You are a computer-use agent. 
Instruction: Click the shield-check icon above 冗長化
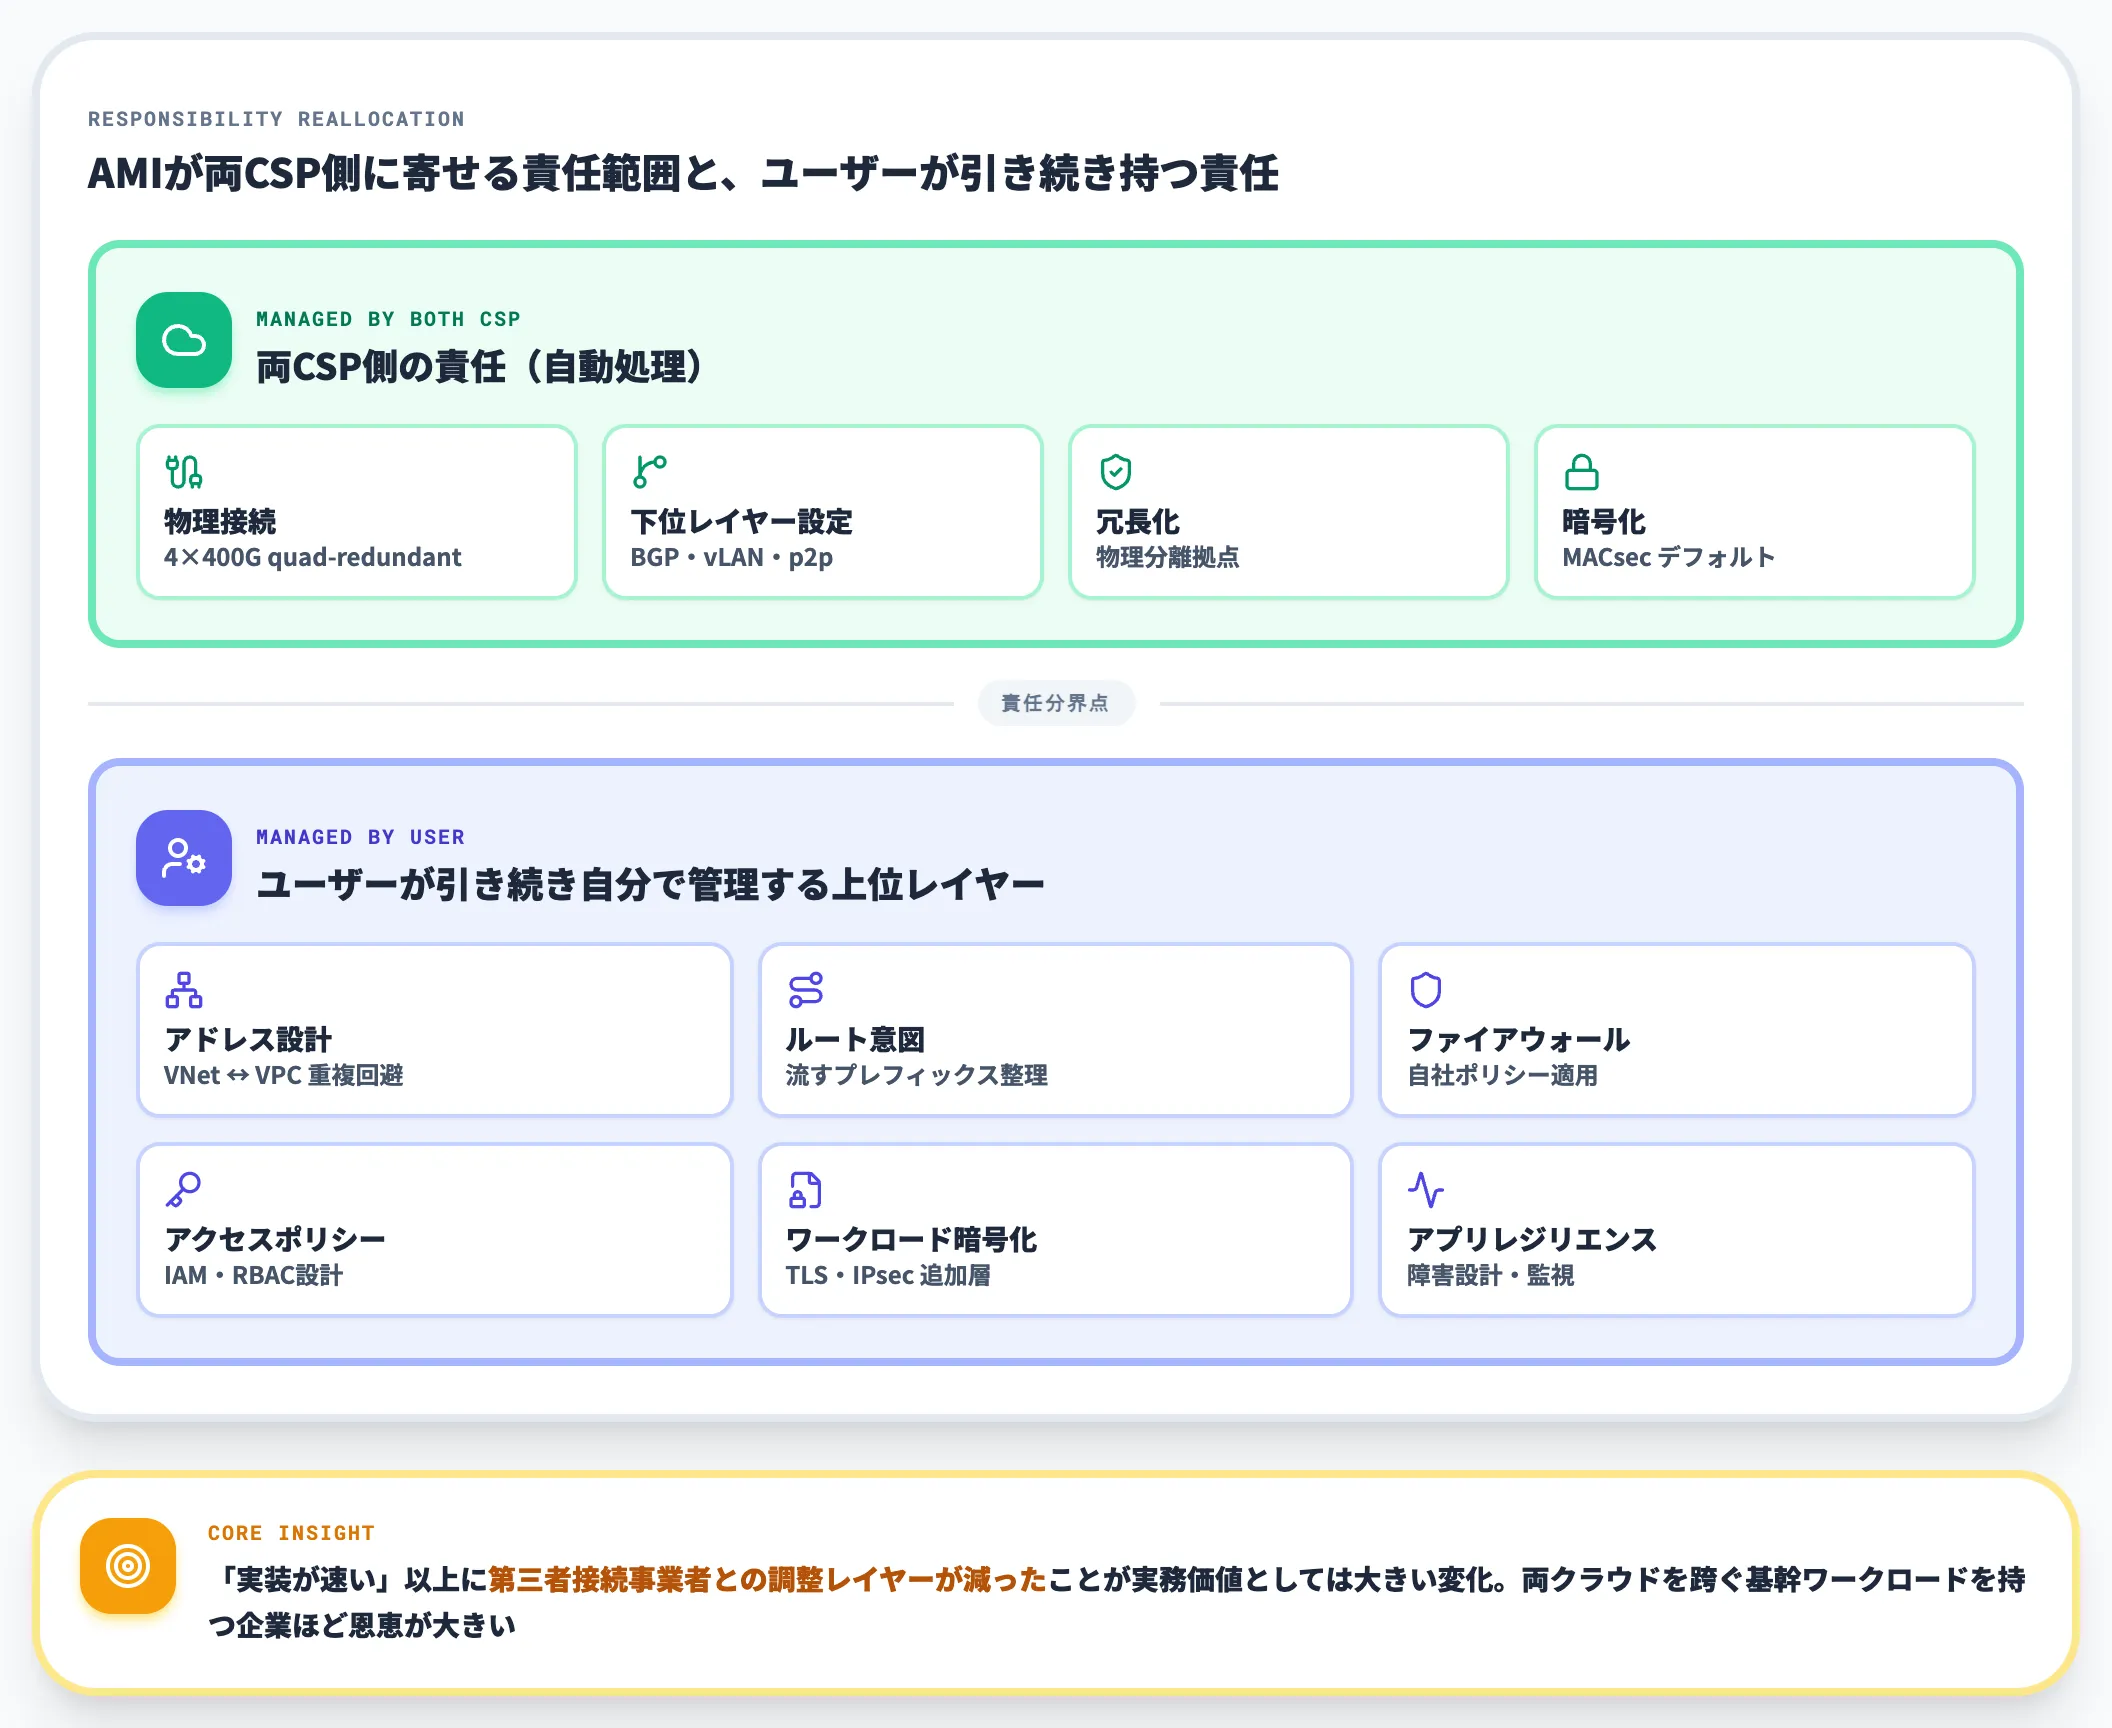click(x=1116, y=472)
